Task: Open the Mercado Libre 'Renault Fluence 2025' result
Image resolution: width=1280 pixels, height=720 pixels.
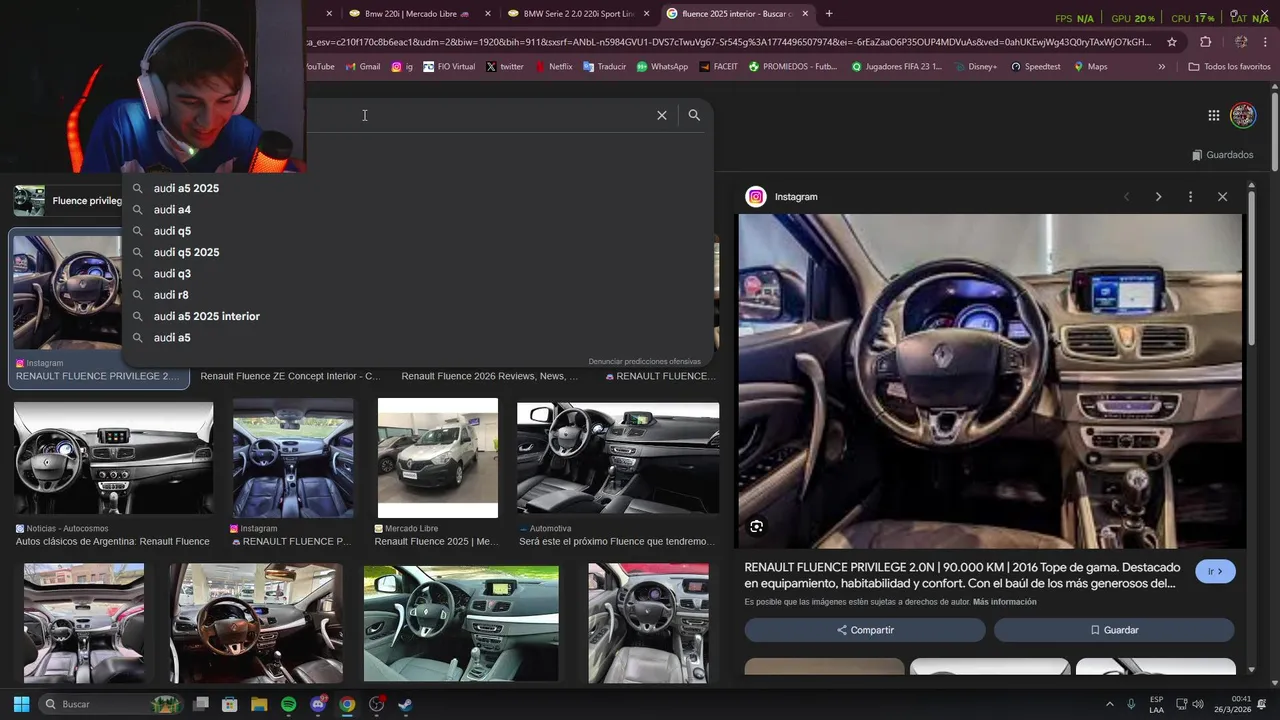Action: point(437,458)
